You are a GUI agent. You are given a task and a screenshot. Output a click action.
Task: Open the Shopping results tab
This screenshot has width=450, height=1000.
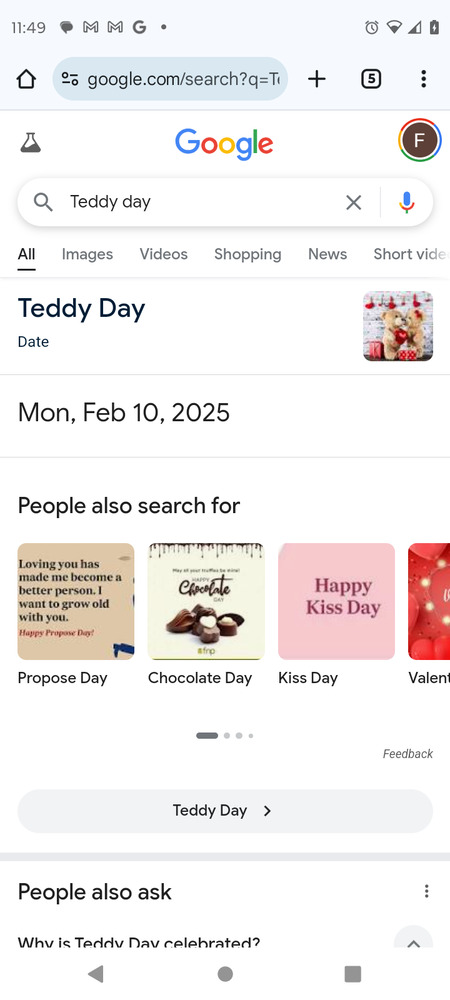pyautogui.click(x=247, y=254)
